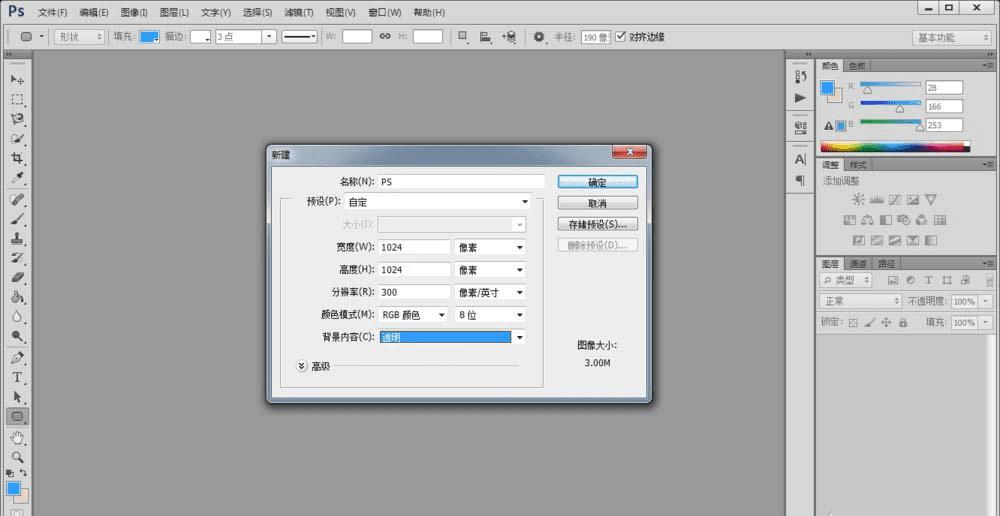Add a Brightness/Contrast adjustment

[858, 200]
